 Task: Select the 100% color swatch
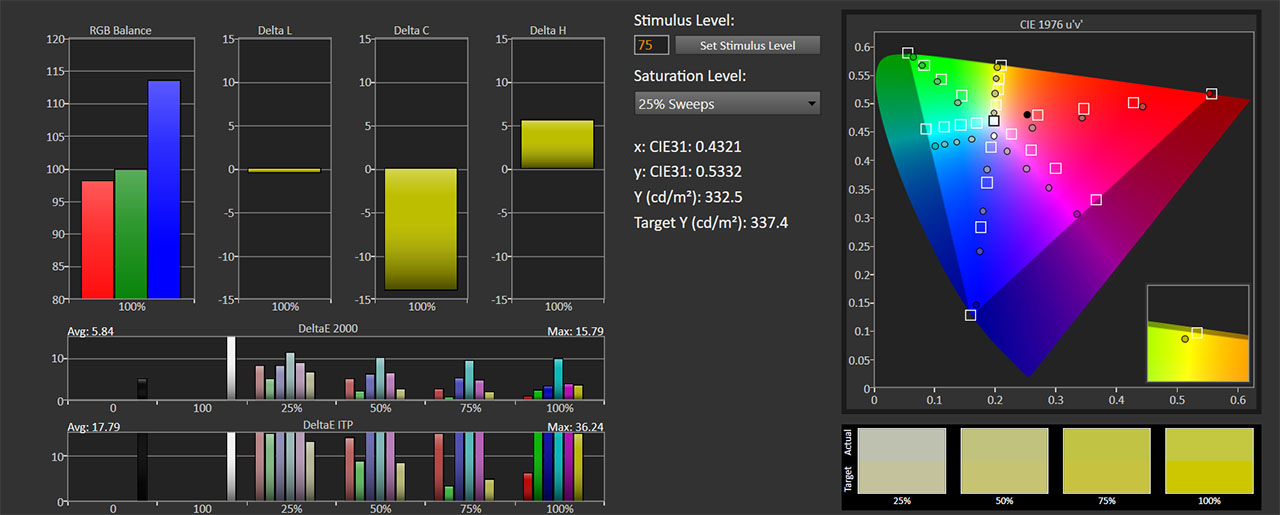point(1209,461)
